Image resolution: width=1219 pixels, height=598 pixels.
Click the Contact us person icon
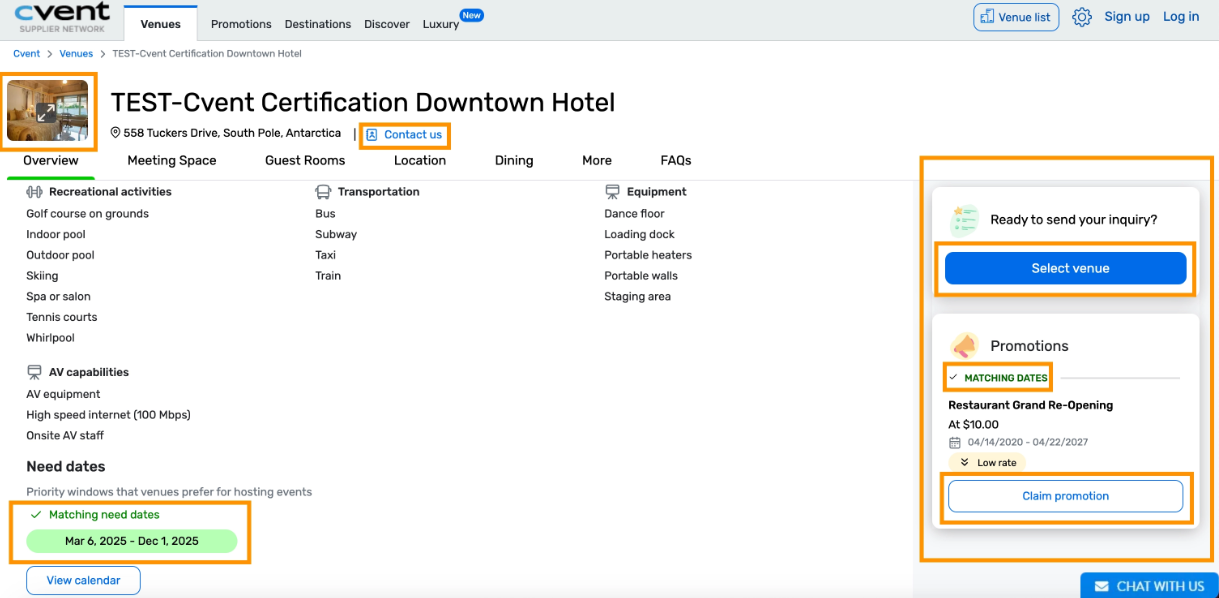tap(372, 135)
